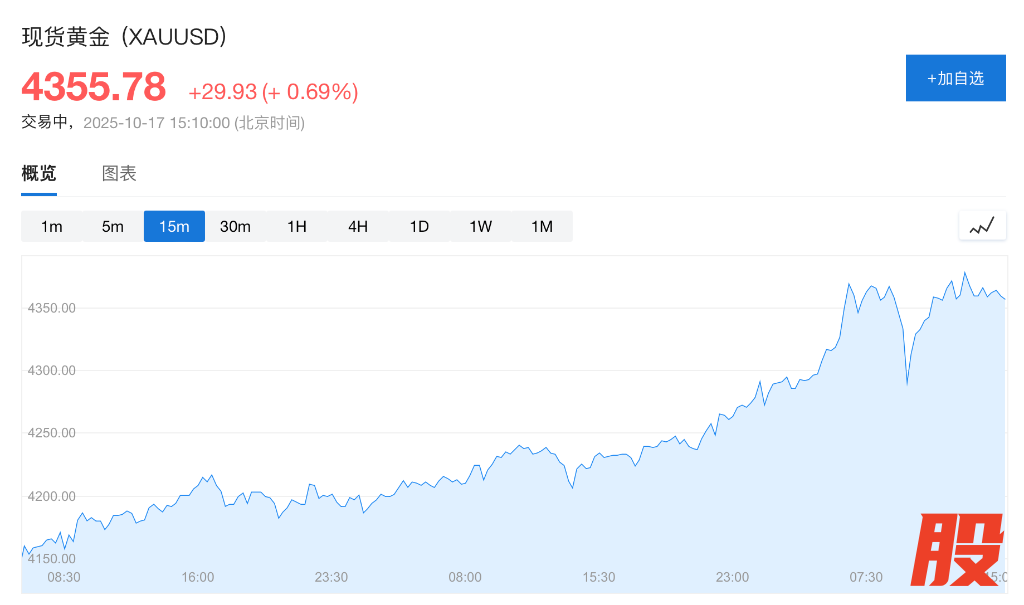Select the 1m timeframe
This screenshot has width=1024, height=605.
pyautogui.click(x=52, y=226)
